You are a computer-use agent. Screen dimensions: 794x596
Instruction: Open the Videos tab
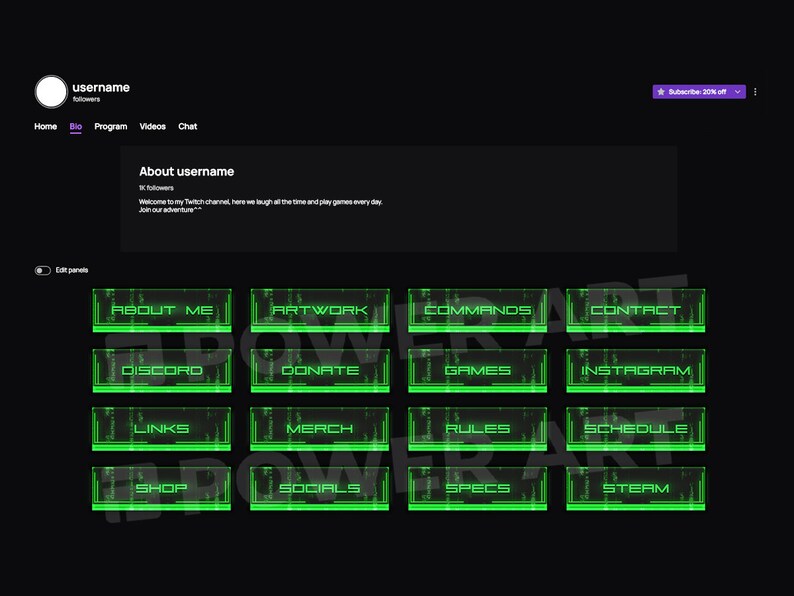click(152, 127)
